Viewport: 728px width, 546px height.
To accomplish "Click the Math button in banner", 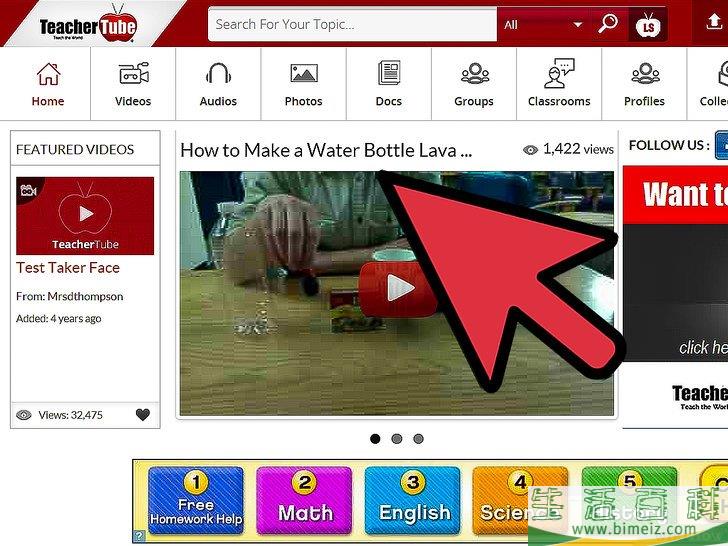I will point(304,500).
